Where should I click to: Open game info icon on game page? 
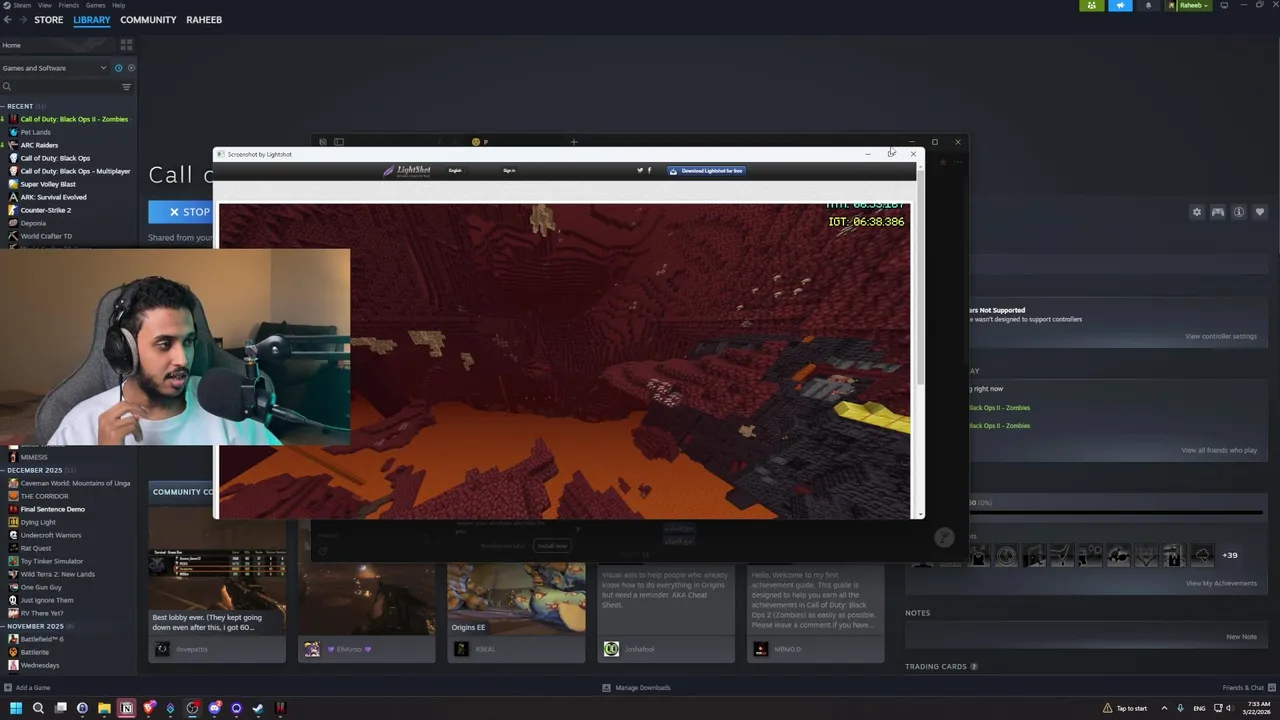(1239, 212)
